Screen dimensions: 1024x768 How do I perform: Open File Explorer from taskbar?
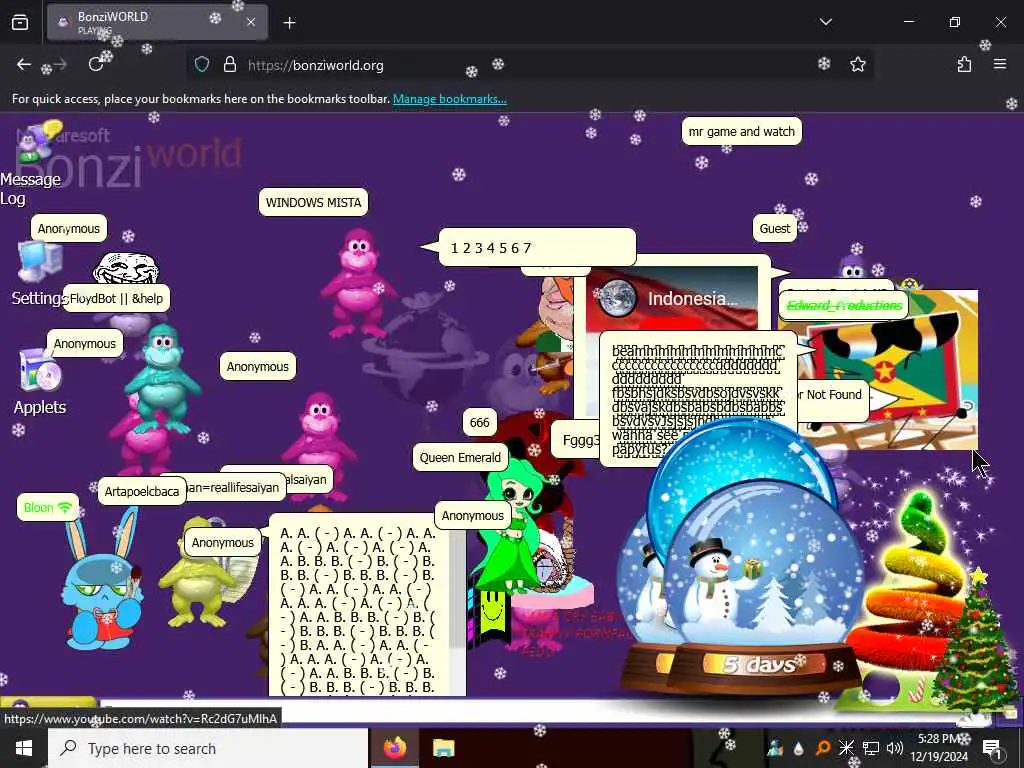click(x=443, y=748)
